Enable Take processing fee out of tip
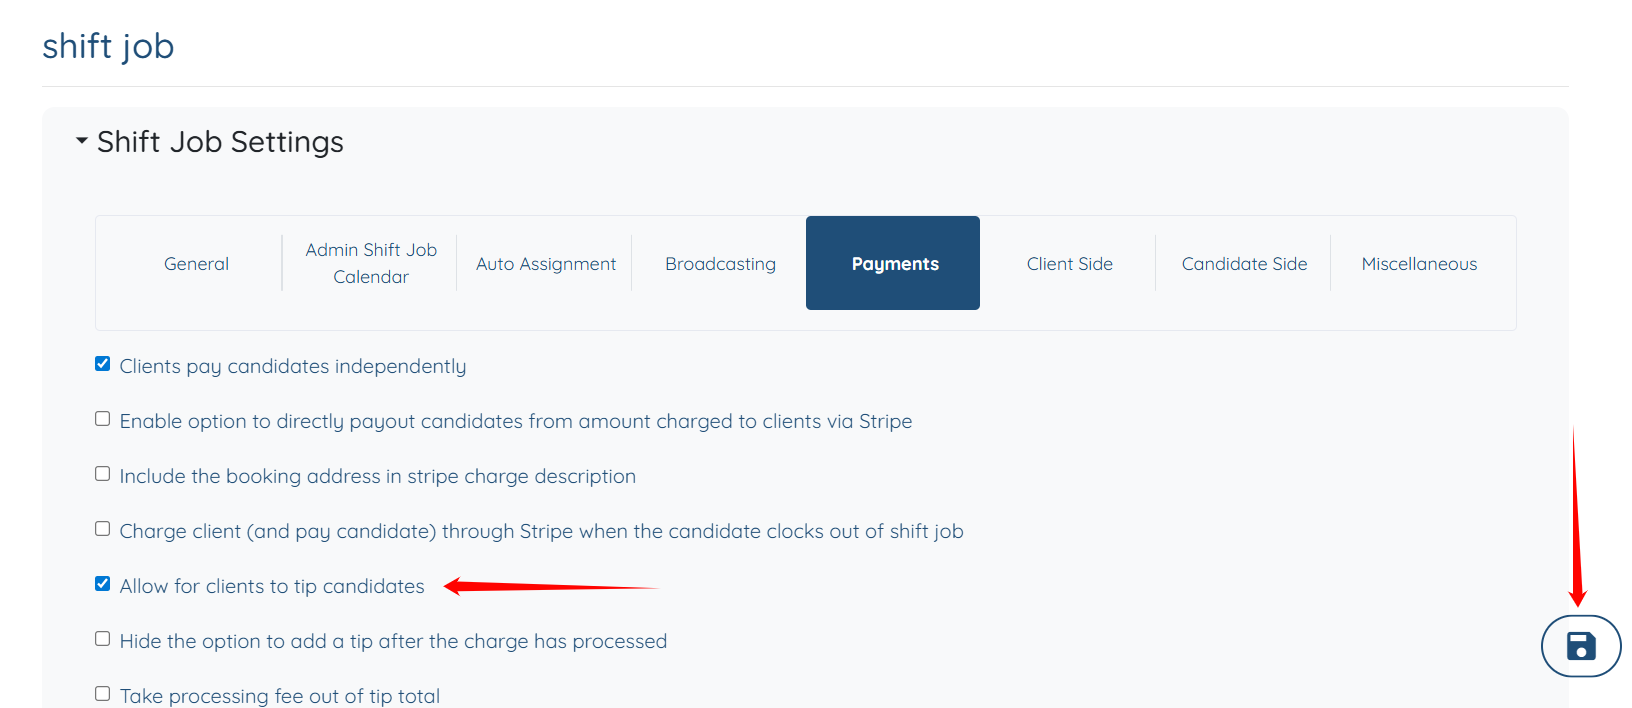The height and width of the screenshot is (708, 1632). [x=103, y=694]
